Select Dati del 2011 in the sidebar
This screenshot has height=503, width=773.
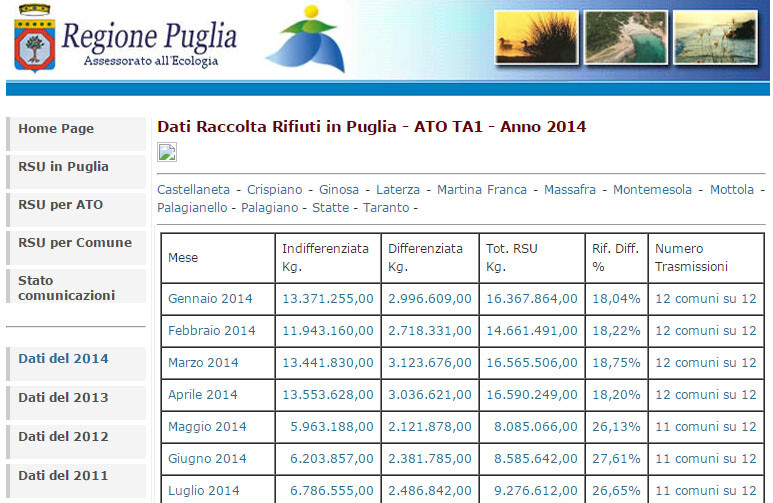point(76,480)
